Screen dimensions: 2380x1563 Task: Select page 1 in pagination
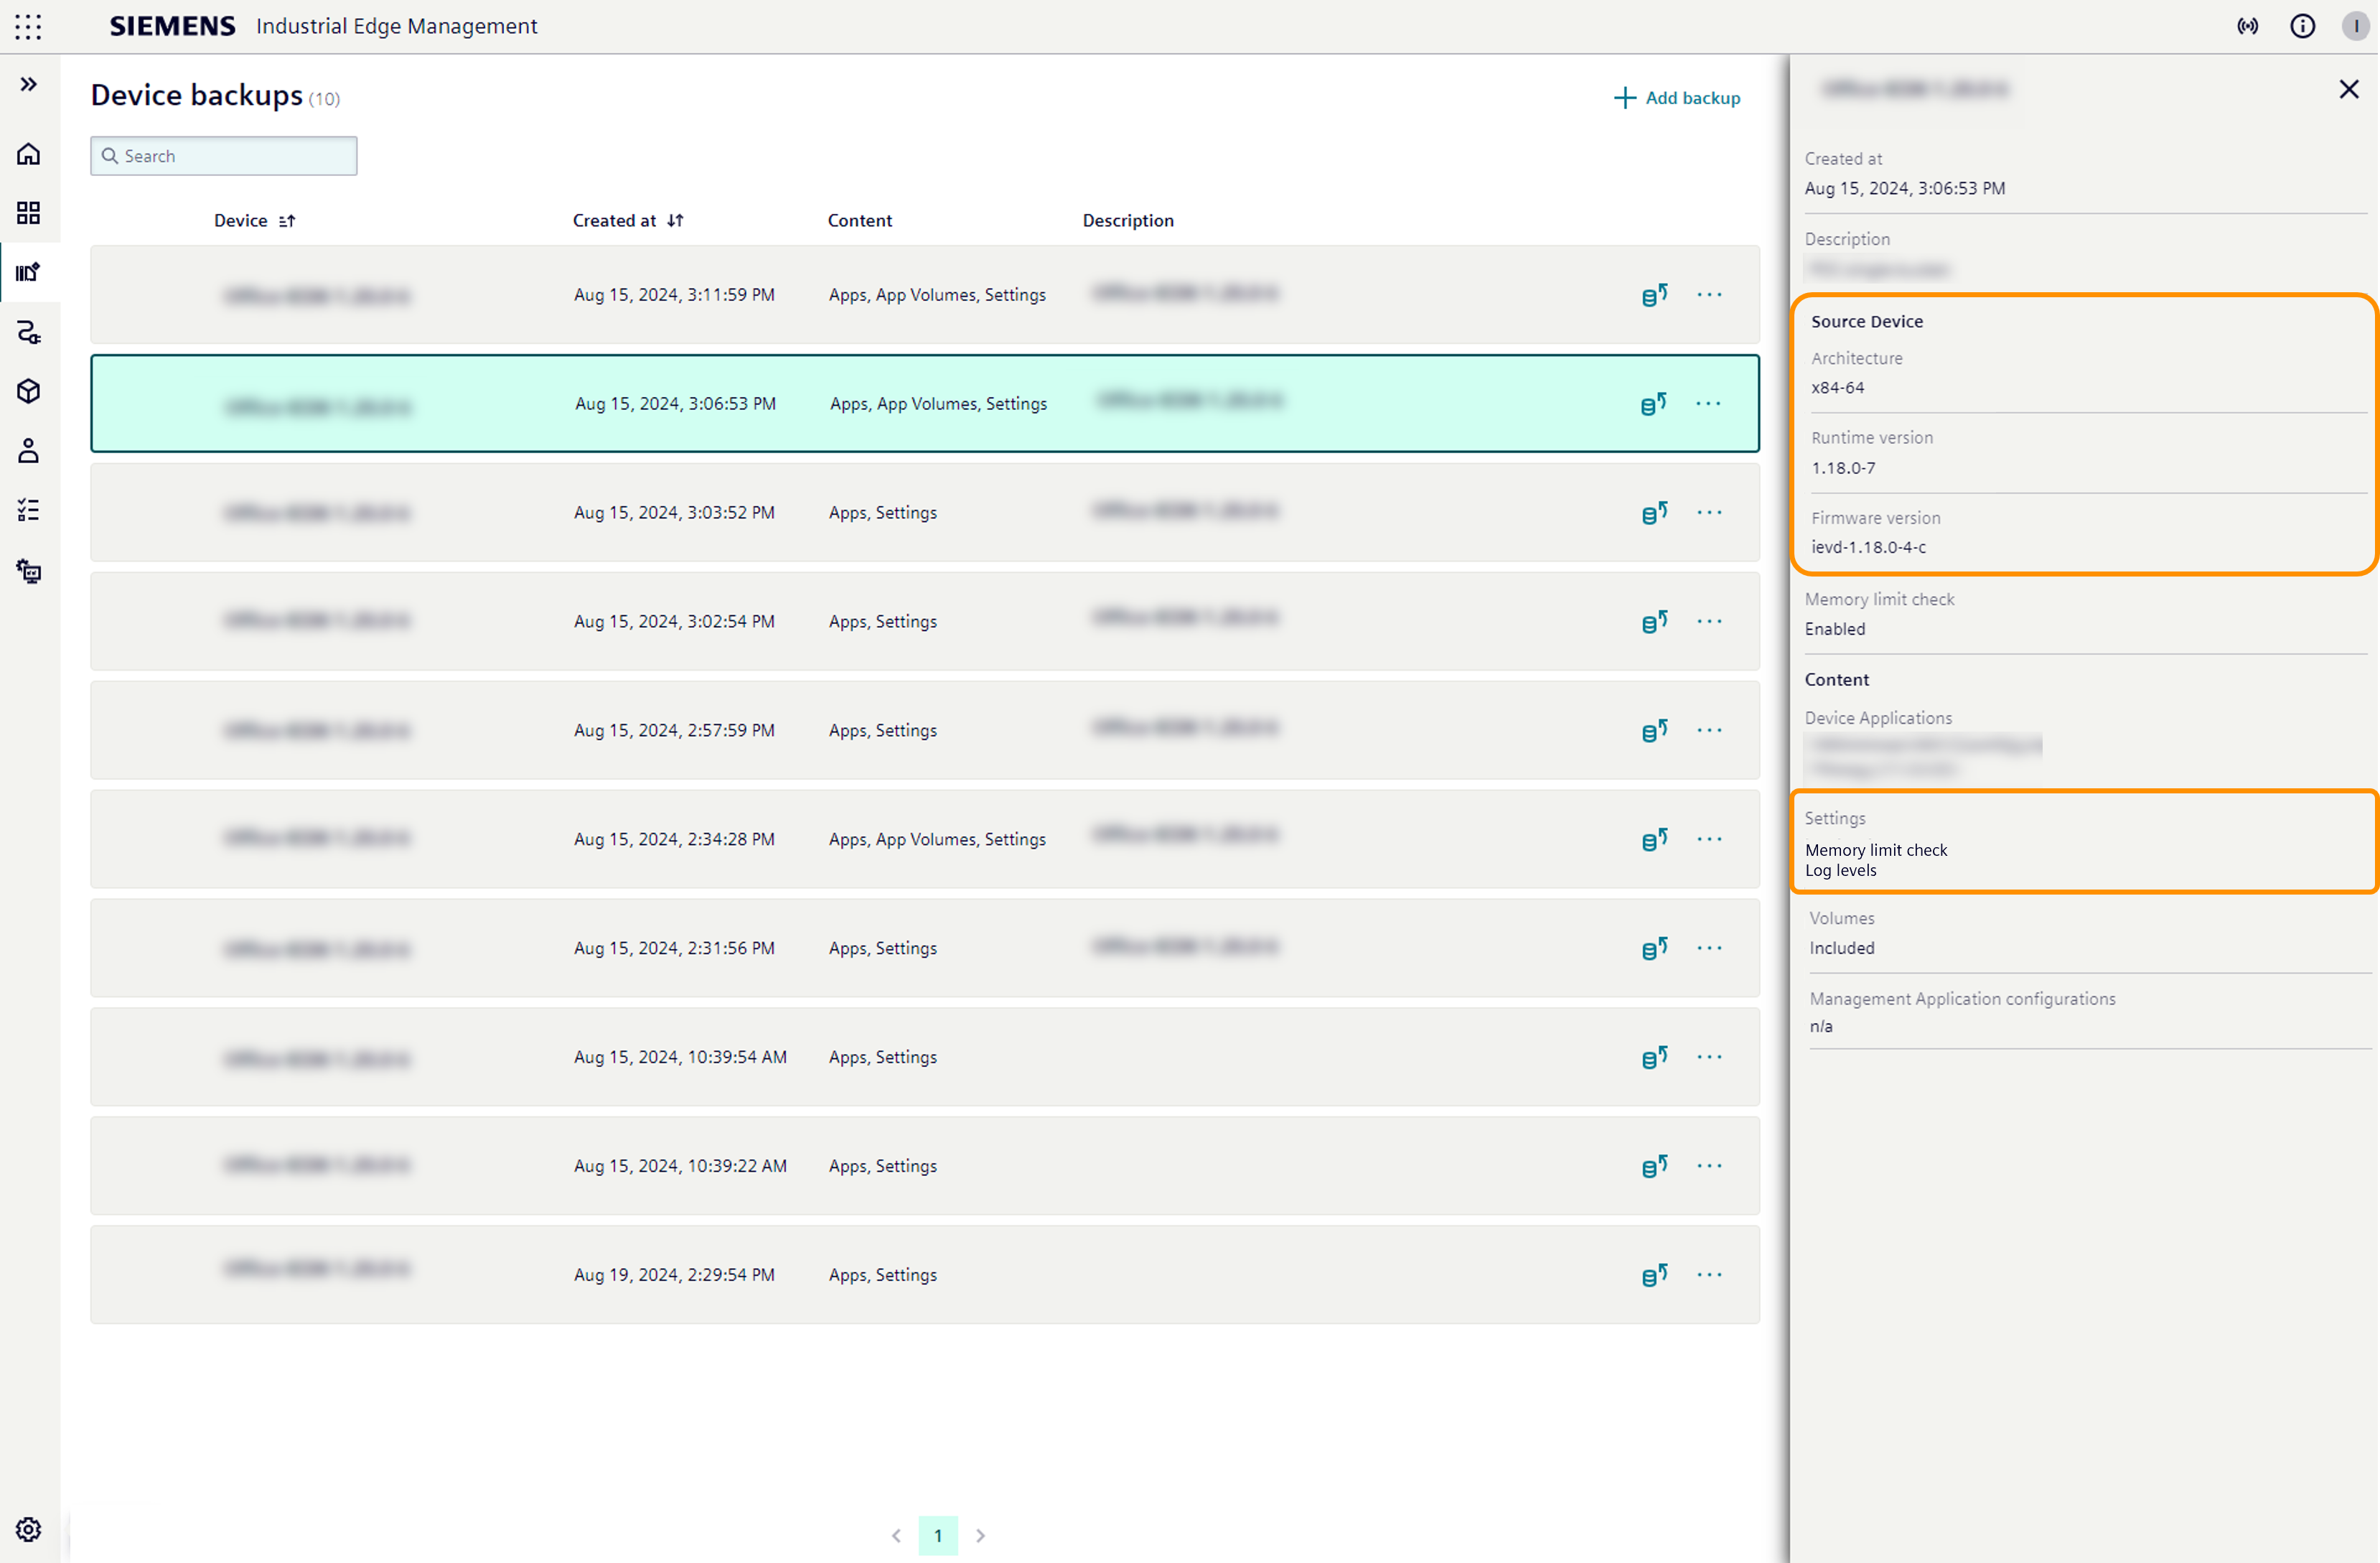(x=938, y=1535)
